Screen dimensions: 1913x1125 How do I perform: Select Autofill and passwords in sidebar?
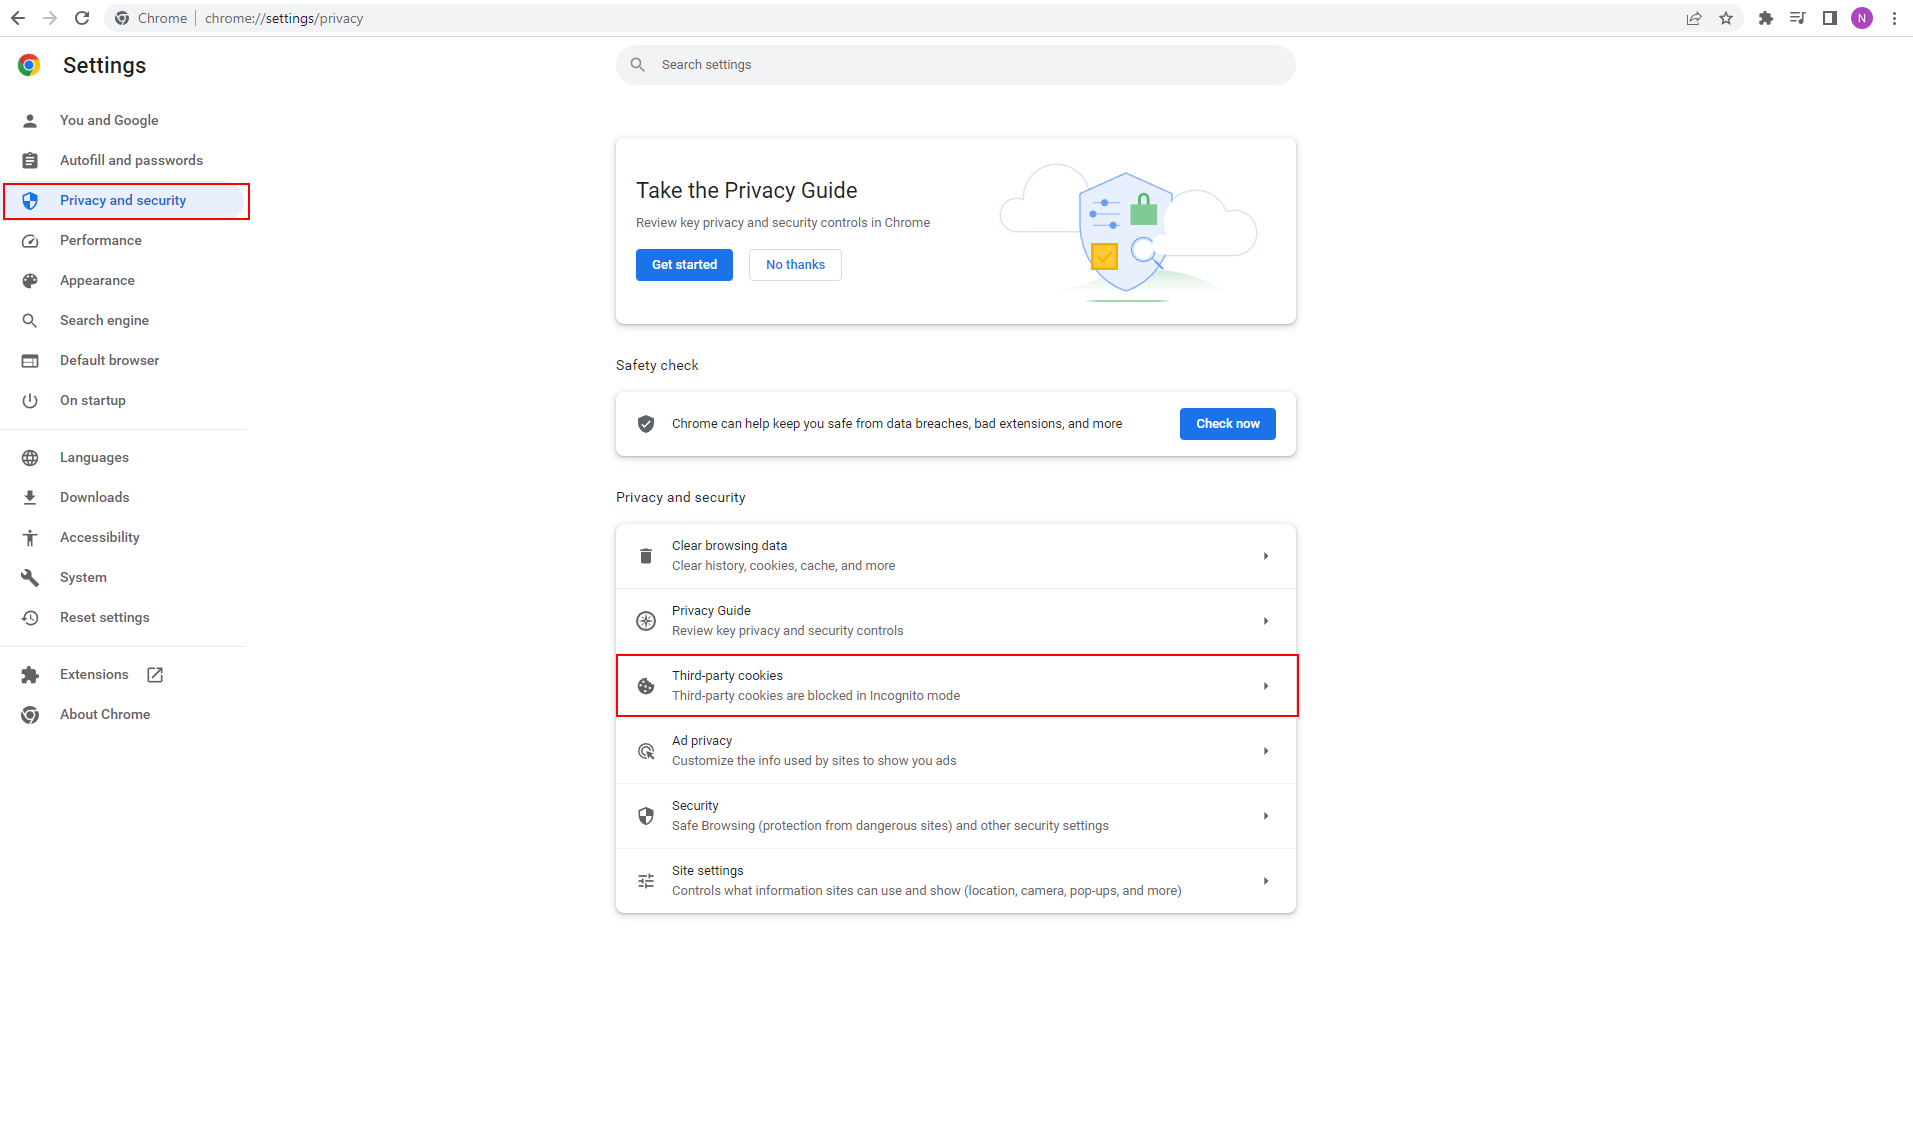tap(131, 160)
